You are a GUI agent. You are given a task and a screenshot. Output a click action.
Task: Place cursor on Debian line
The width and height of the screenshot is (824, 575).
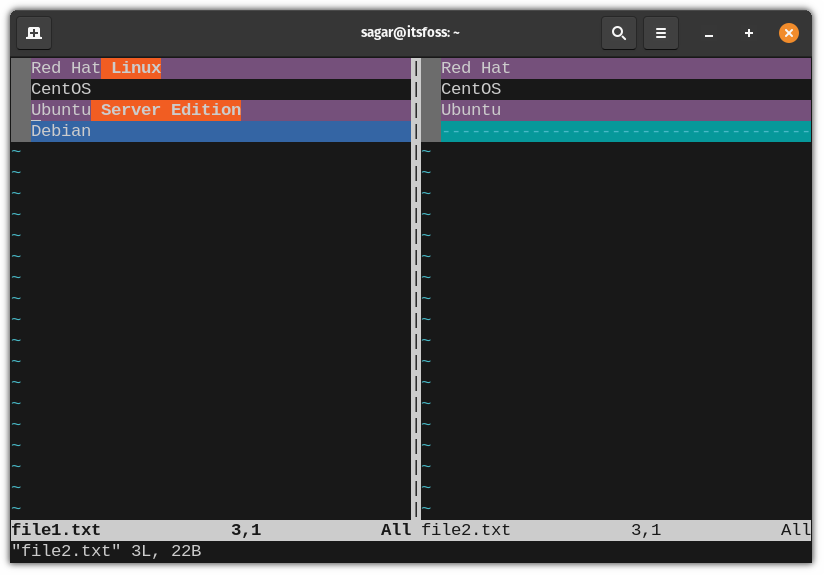[221, 131]
